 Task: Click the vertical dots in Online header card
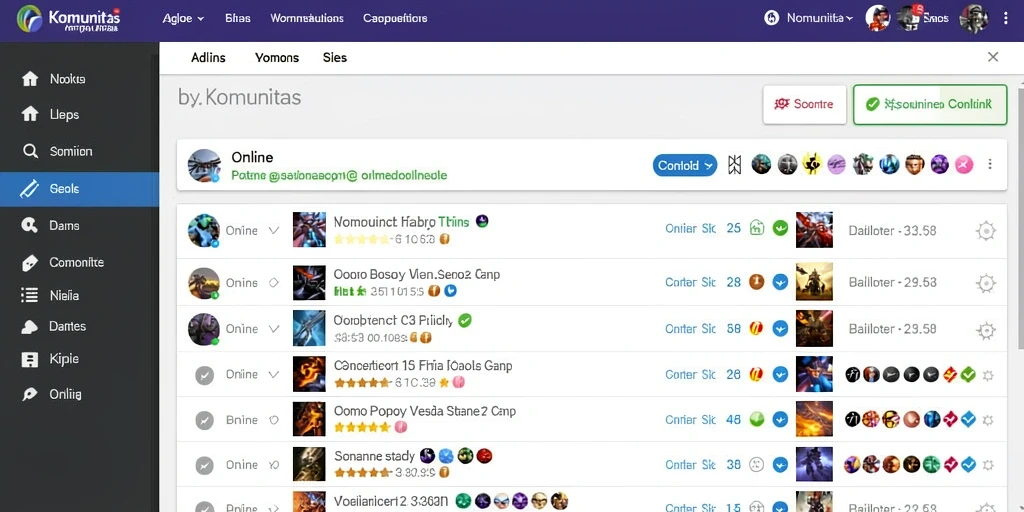click(990, 165)
